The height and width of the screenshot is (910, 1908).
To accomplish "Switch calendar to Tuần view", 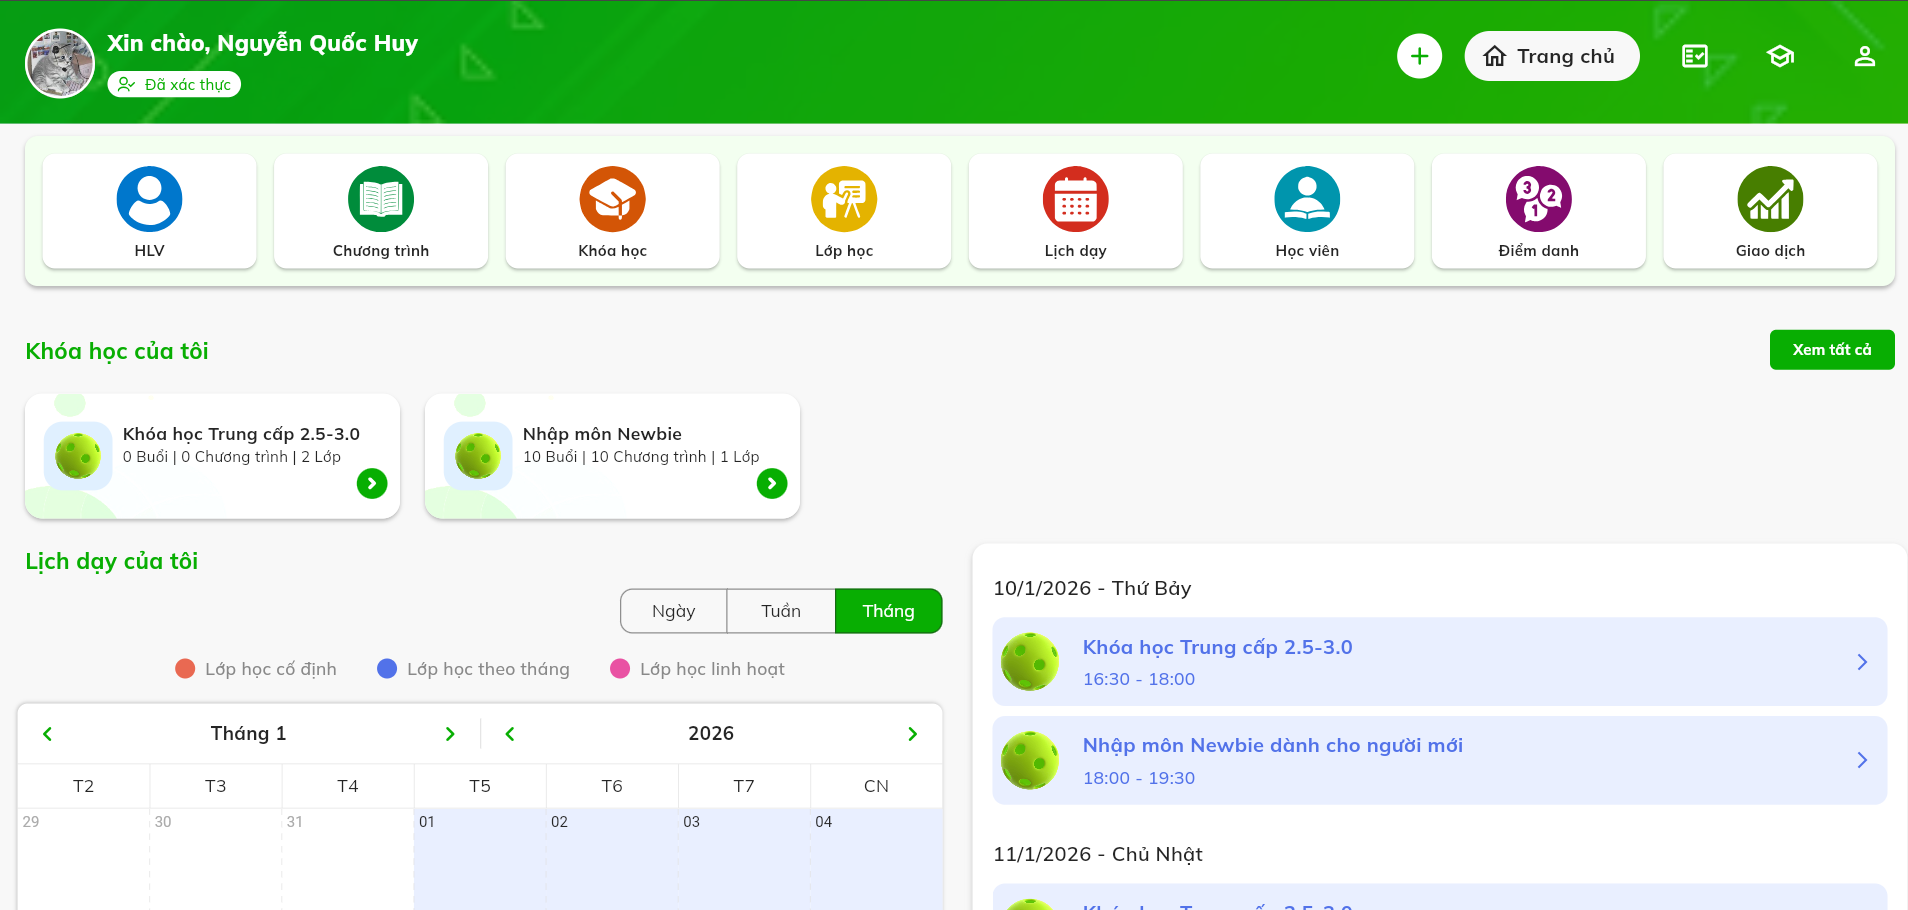I will [781, 611].
